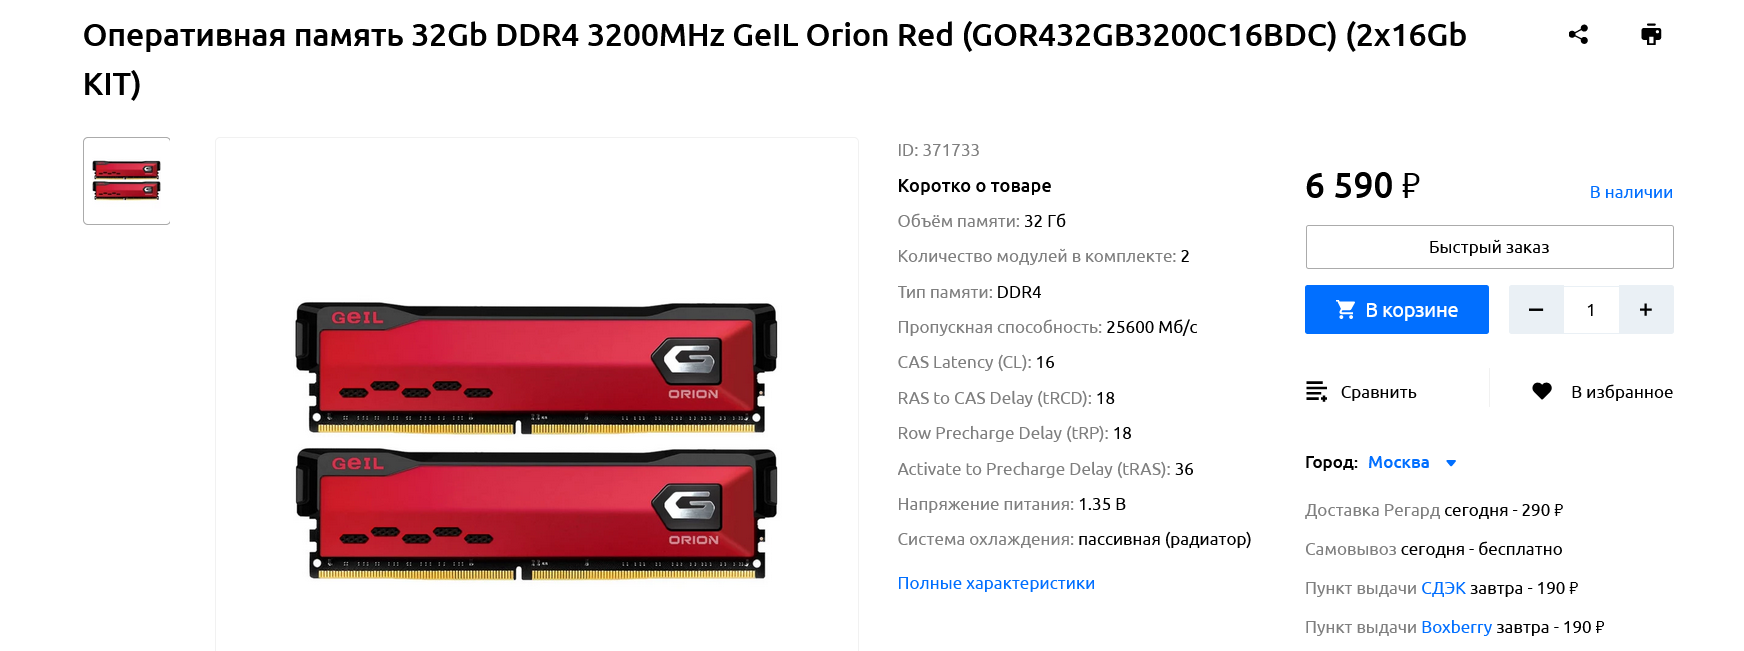Viewport: 1744px width, 651px height.
Task: Decrease quantity with minus button
Action: (1536, 310)
